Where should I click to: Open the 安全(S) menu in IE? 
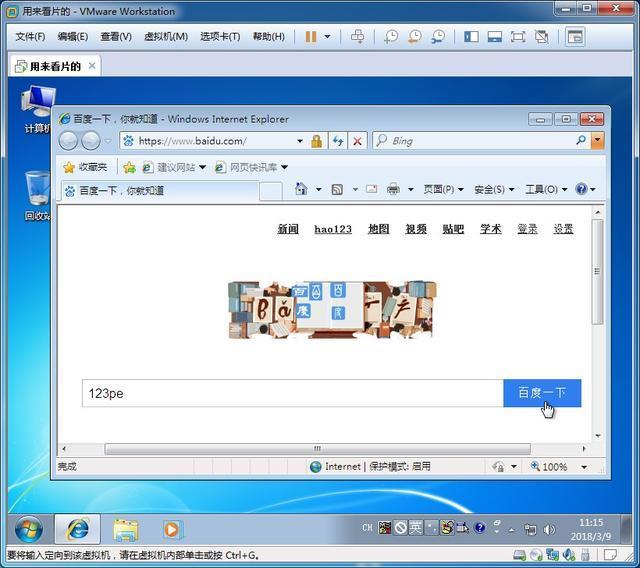tap(494, 189)
